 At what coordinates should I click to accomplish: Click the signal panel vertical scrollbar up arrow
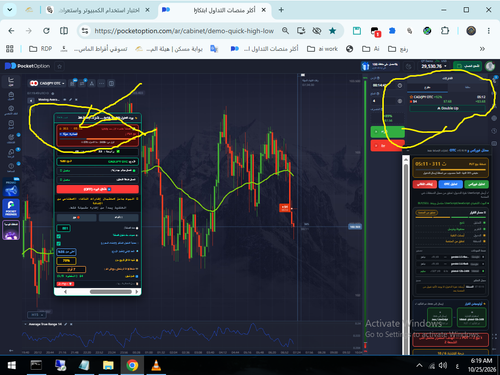[406, 160]
